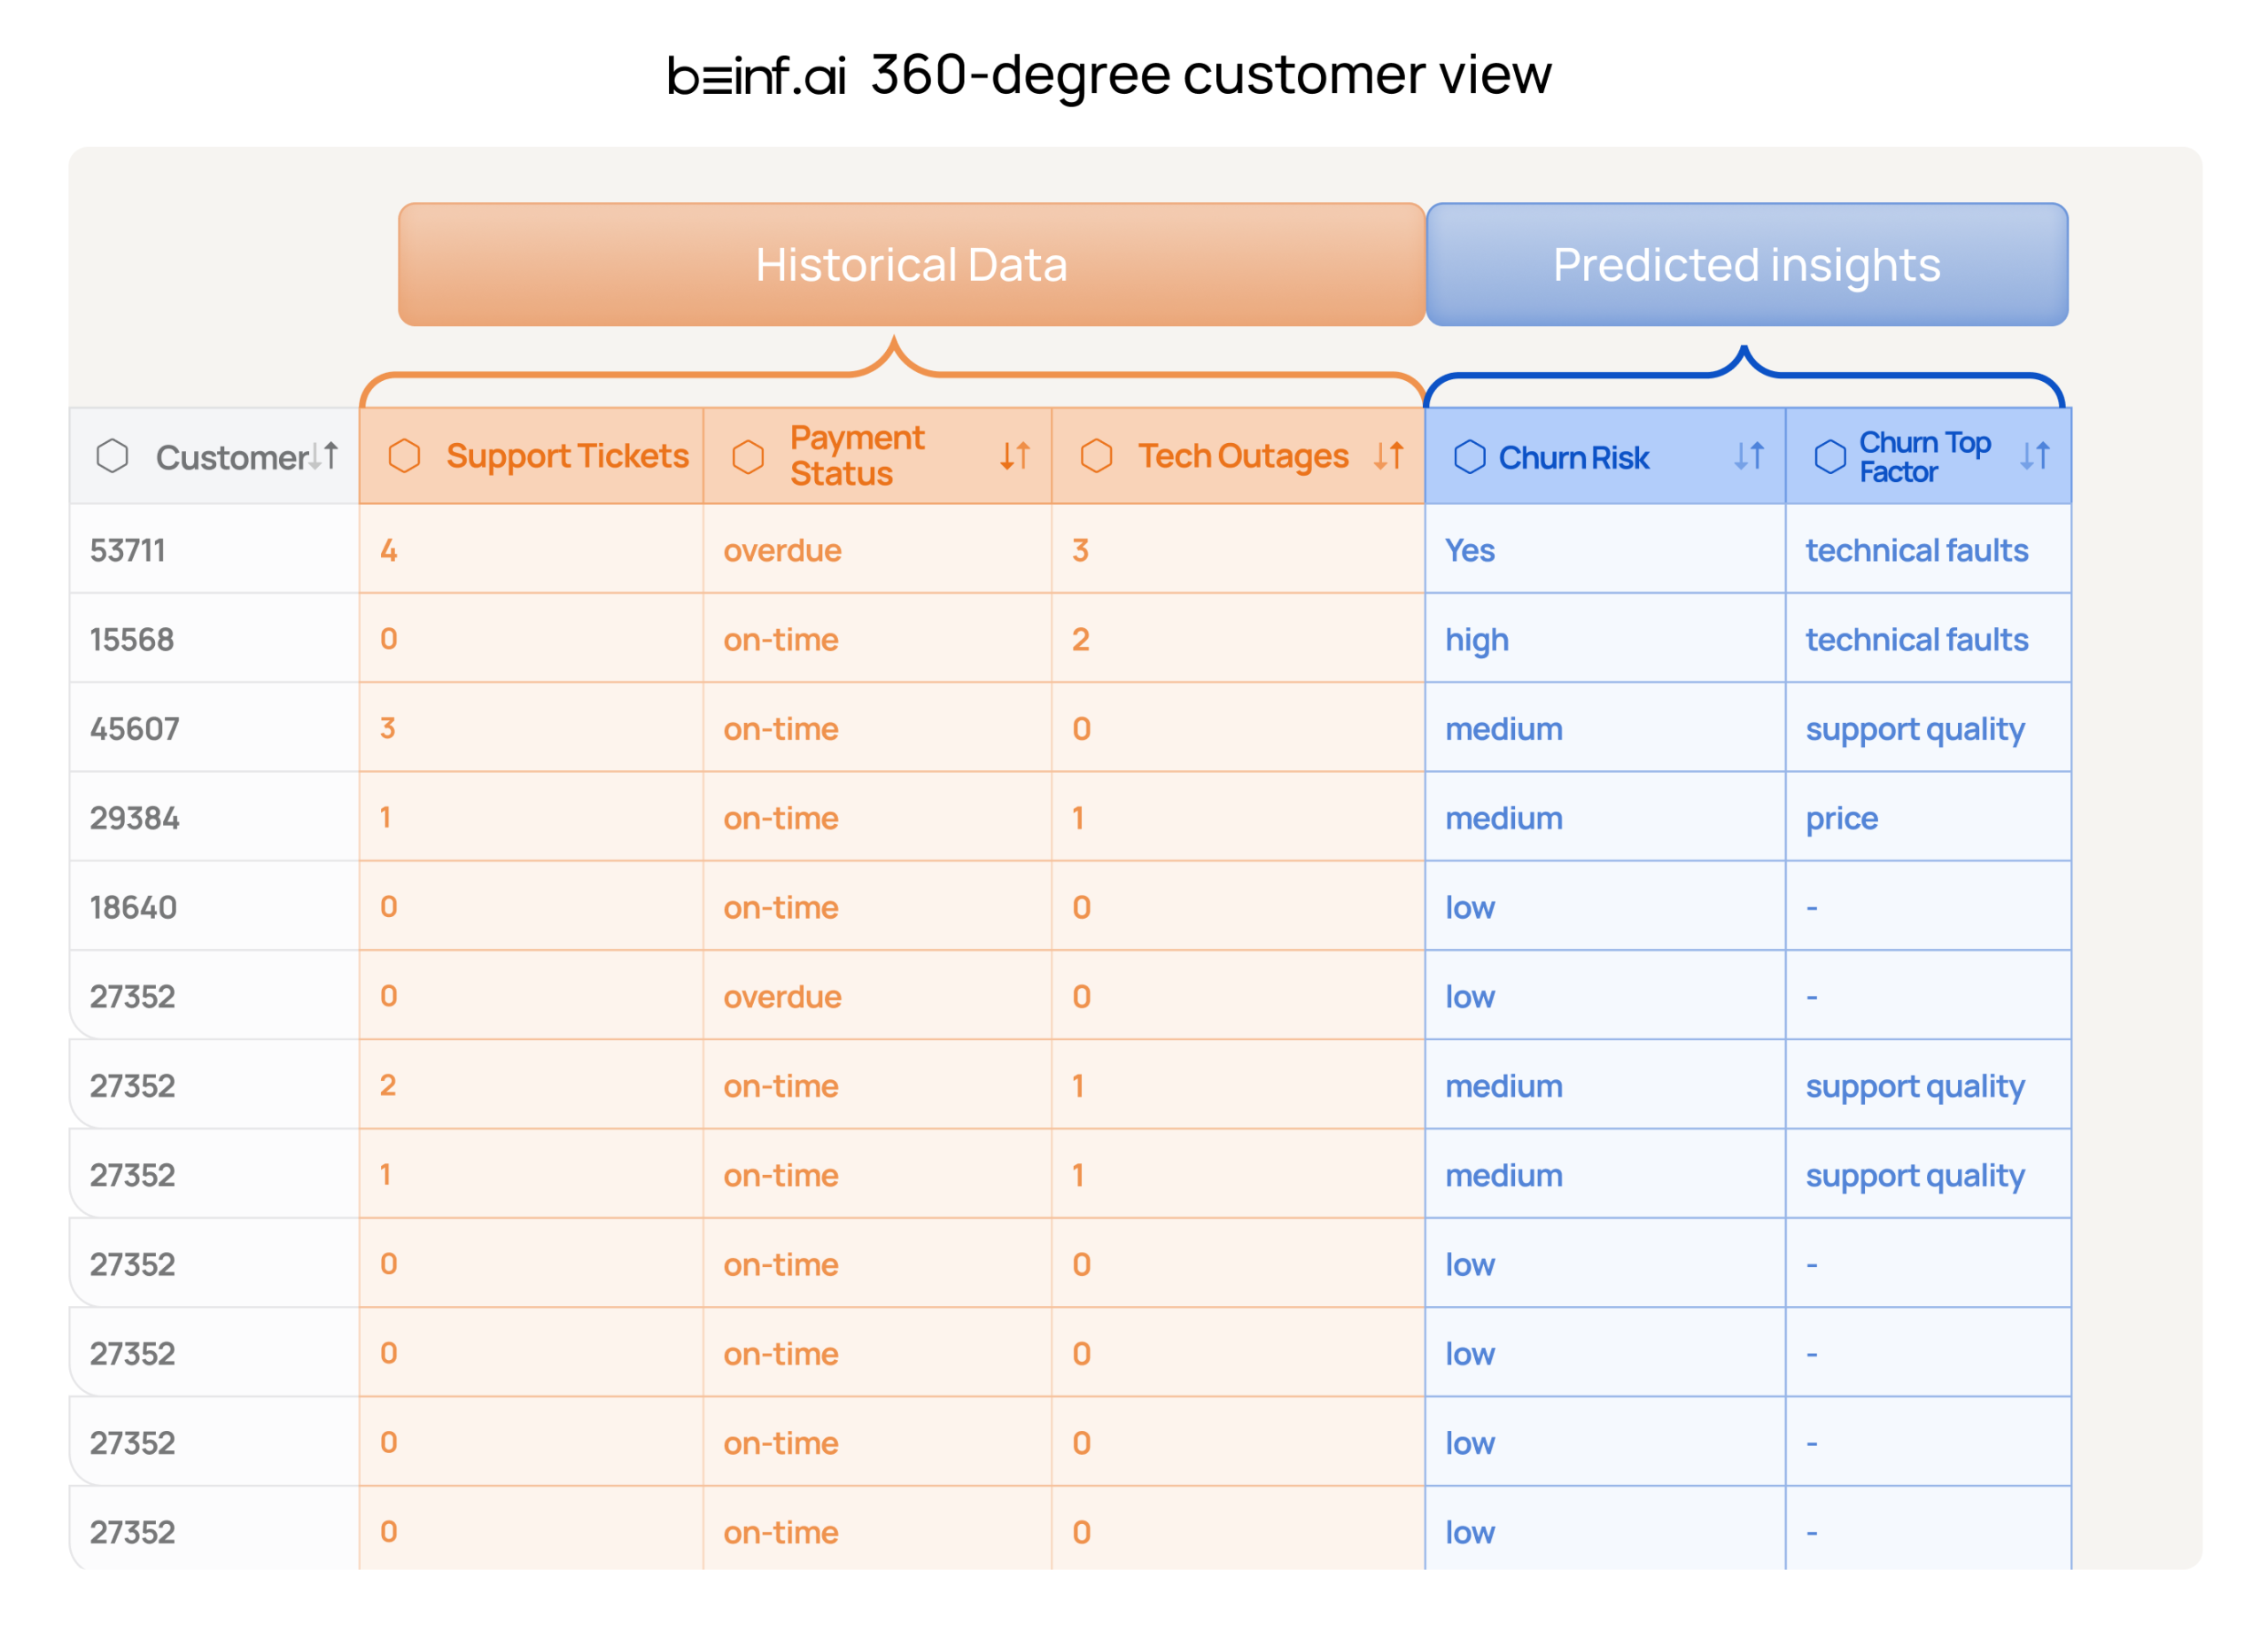
Task: Click 'high' churn risk value
Action: [1476, 640]
